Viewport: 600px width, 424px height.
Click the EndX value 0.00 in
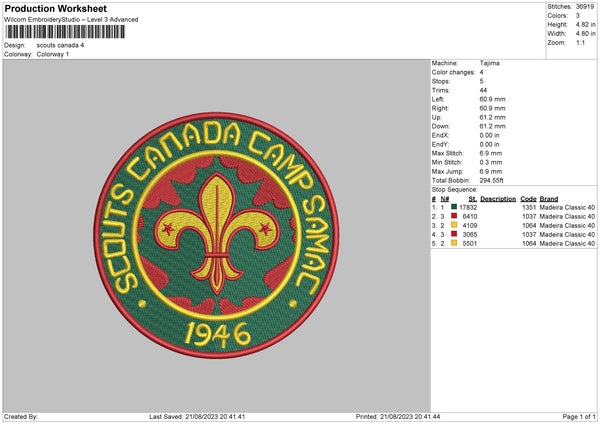point(489,135)
